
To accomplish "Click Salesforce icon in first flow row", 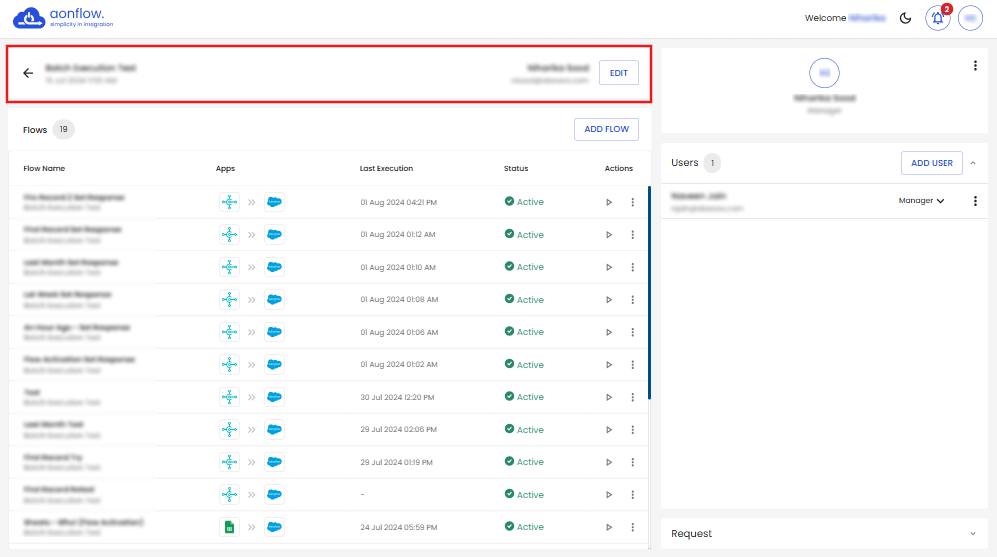I will tap(274, 202).
